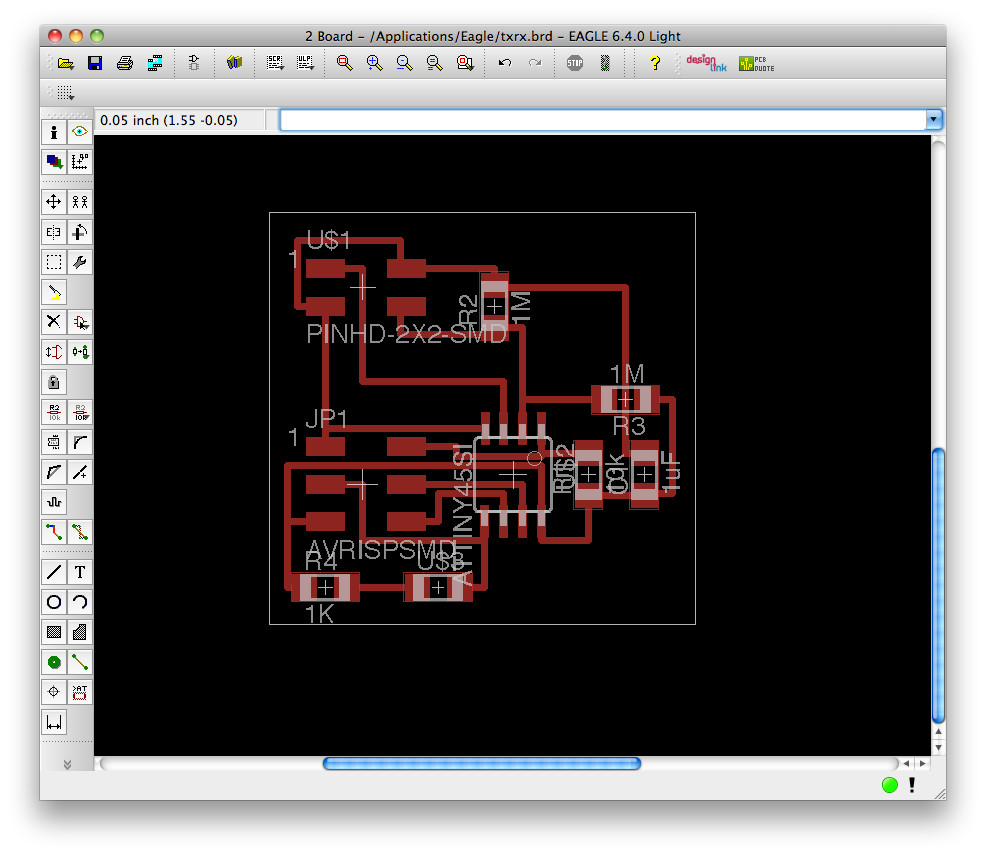Launch the CAM processor

pos(155,63)
